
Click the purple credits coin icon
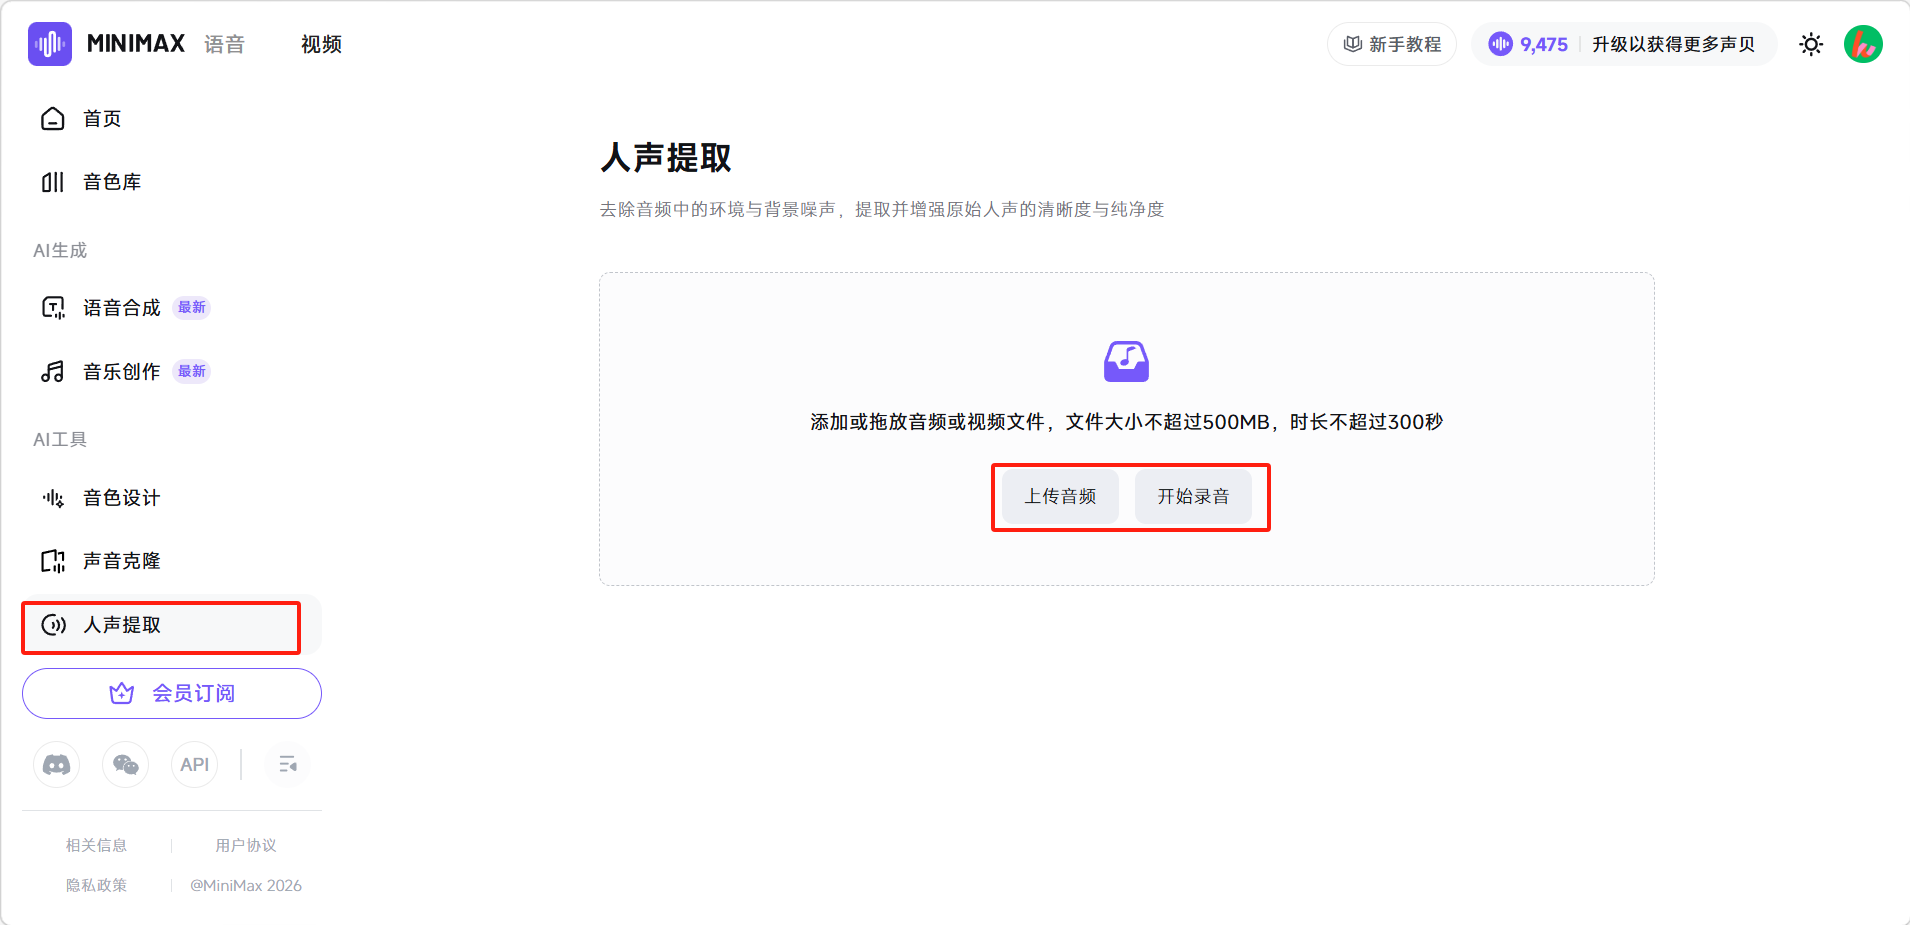(x=1500, y=44)
